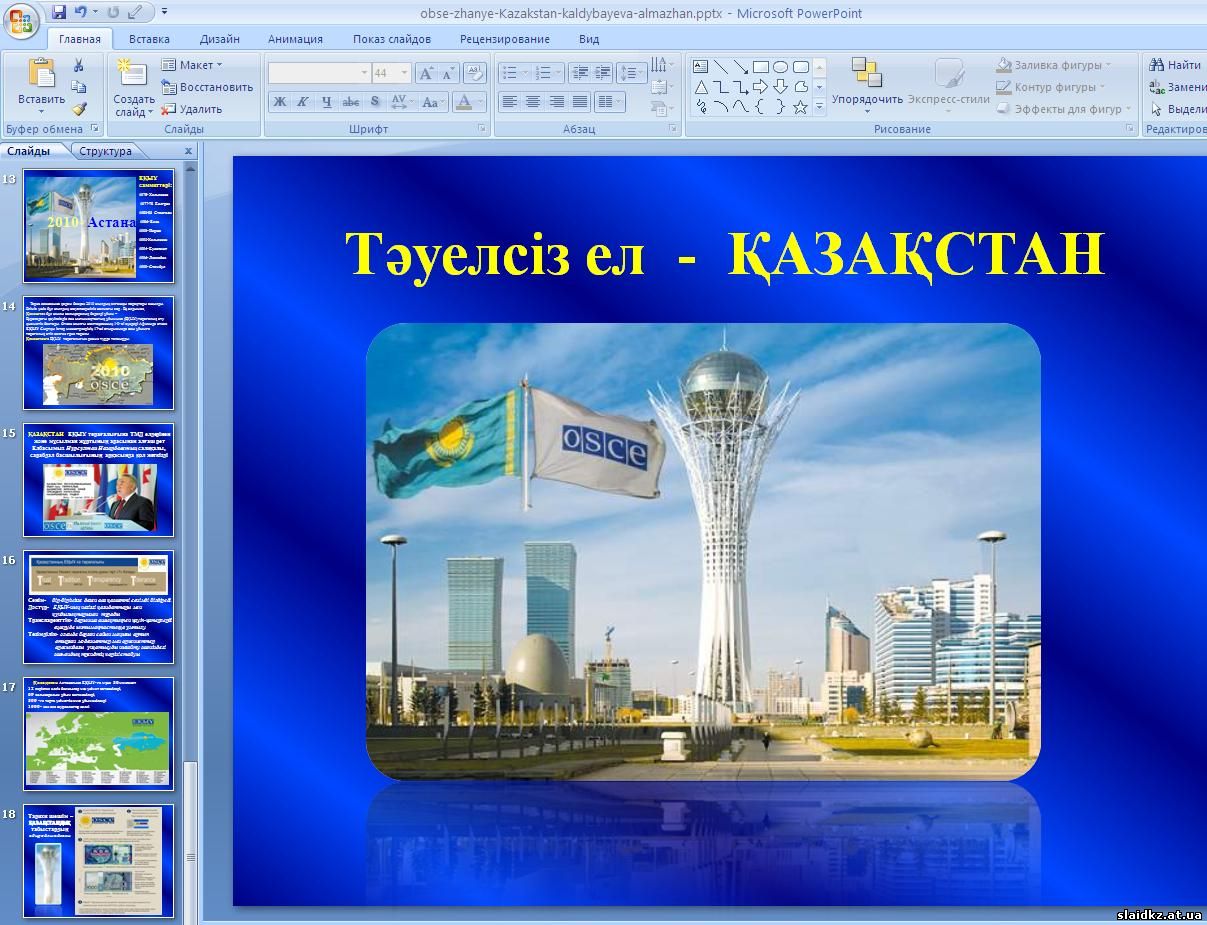Viewport: 1207px width, 925px height.
Task: Select the left brace shape
Action: (761, 107)
